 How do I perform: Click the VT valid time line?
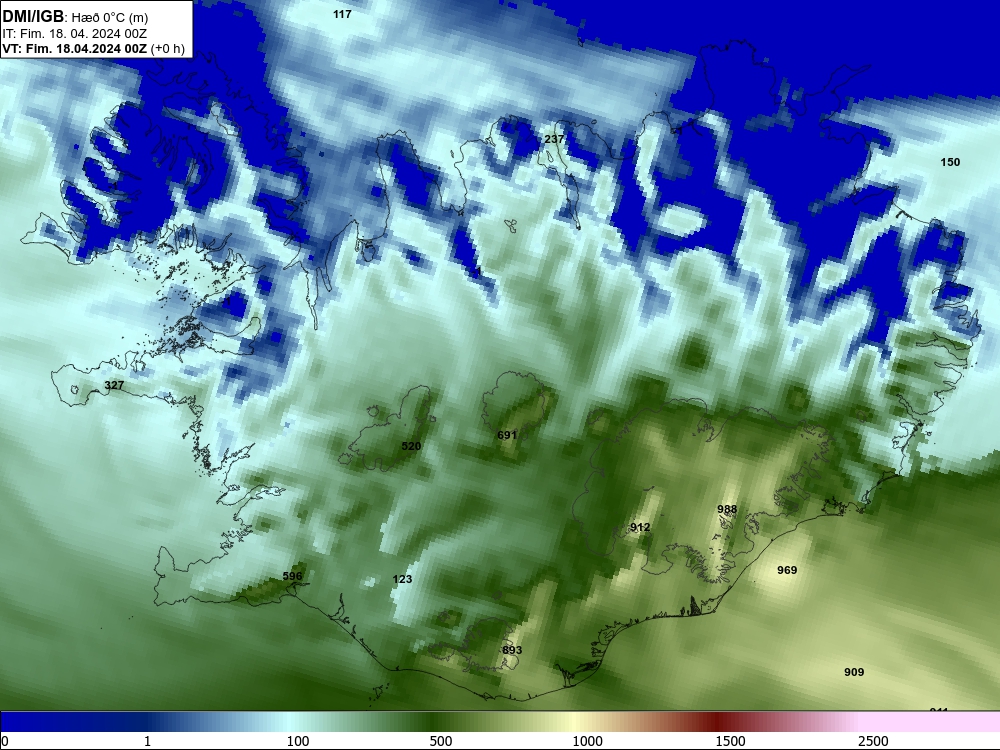(x=94, y=49)
